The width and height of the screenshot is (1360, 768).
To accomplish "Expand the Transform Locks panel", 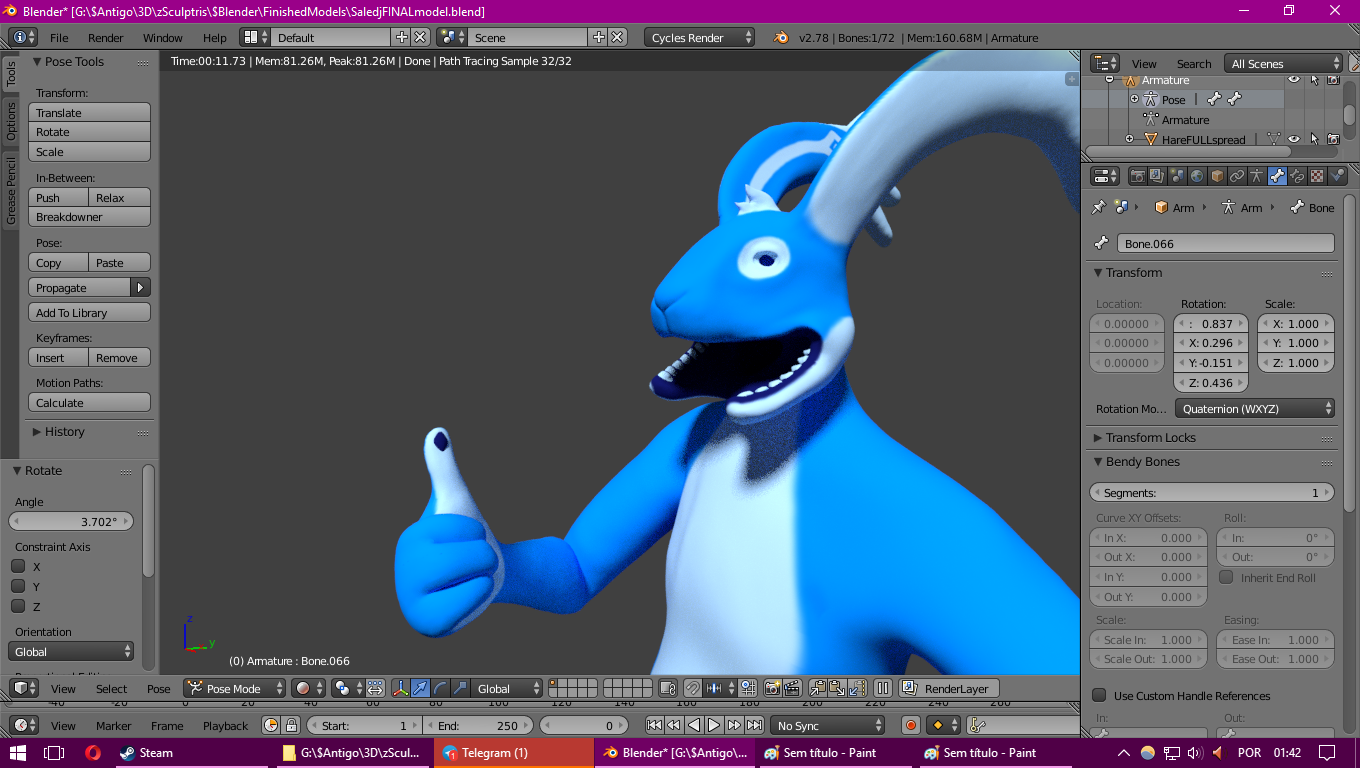I will point(1150,438).
